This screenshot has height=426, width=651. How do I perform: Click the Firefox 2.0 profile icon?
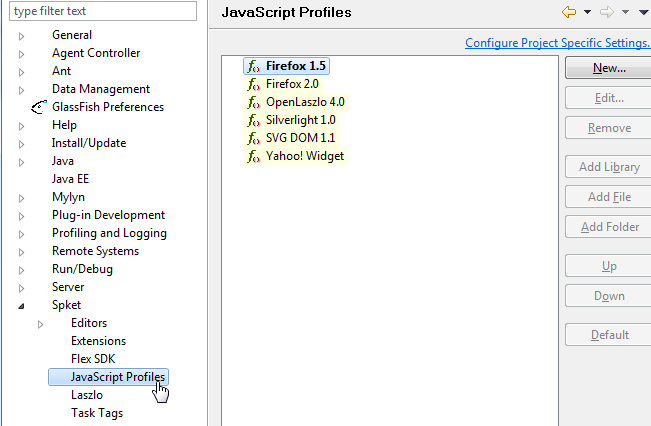(x=253, y=84)
